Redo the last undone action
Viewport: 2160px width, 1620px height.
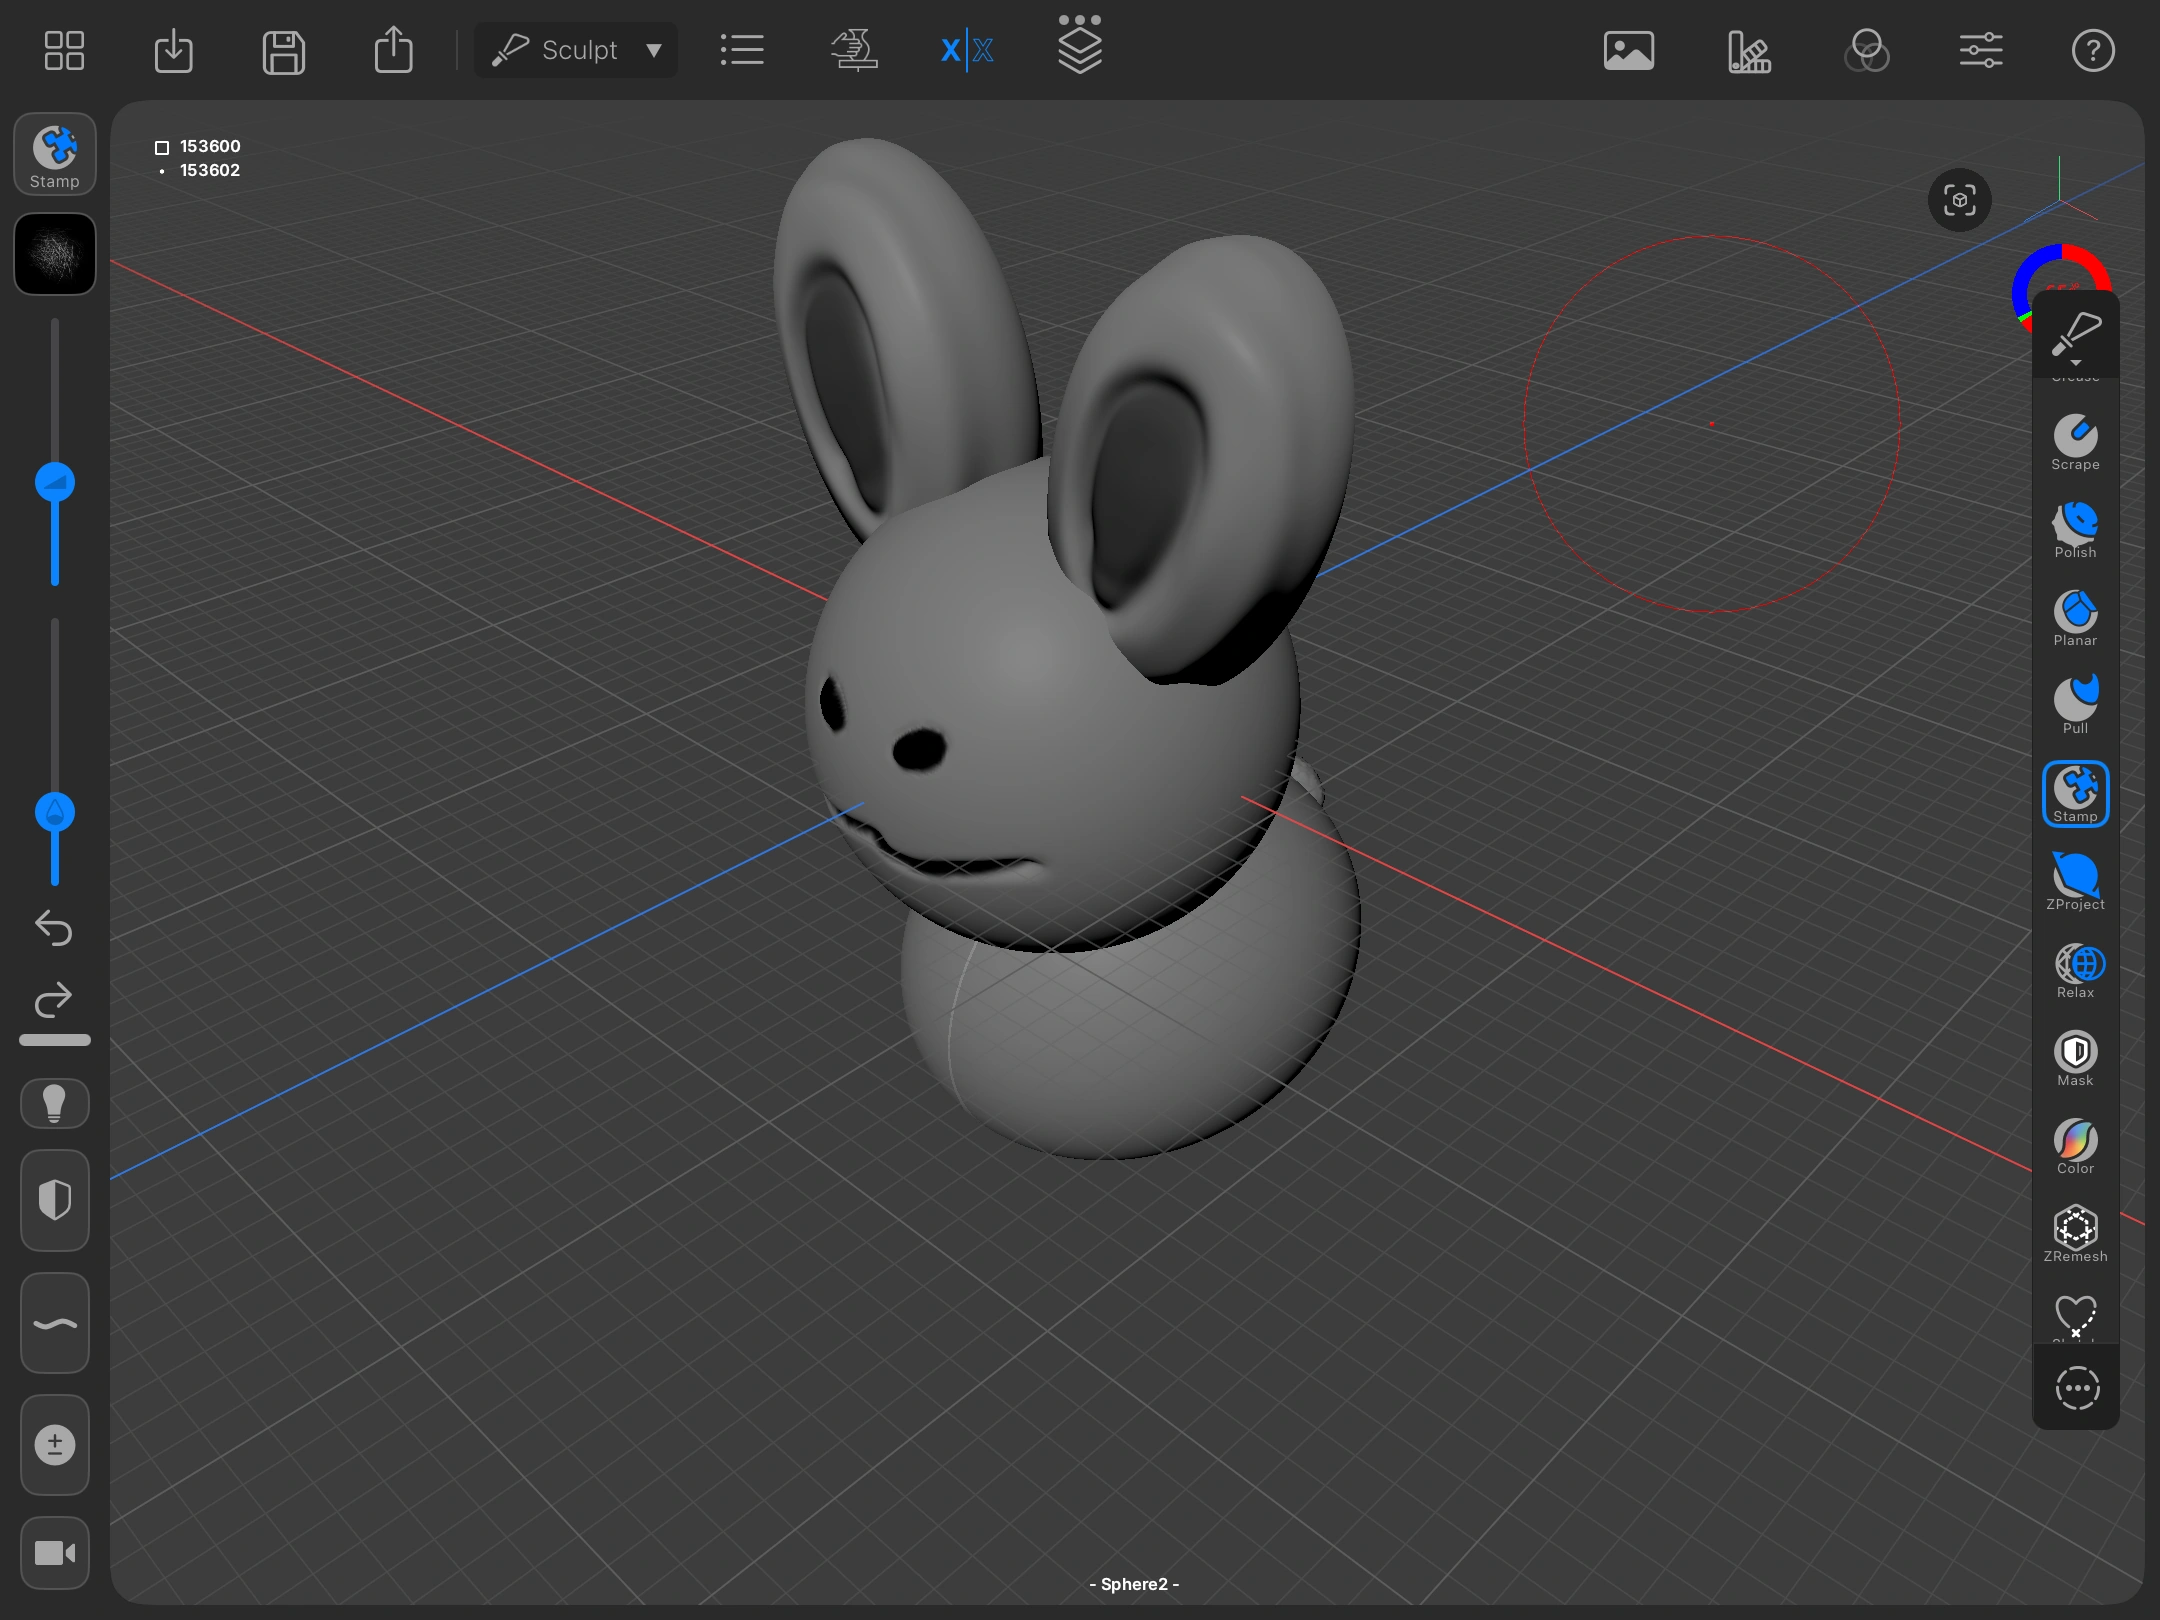54,1000
